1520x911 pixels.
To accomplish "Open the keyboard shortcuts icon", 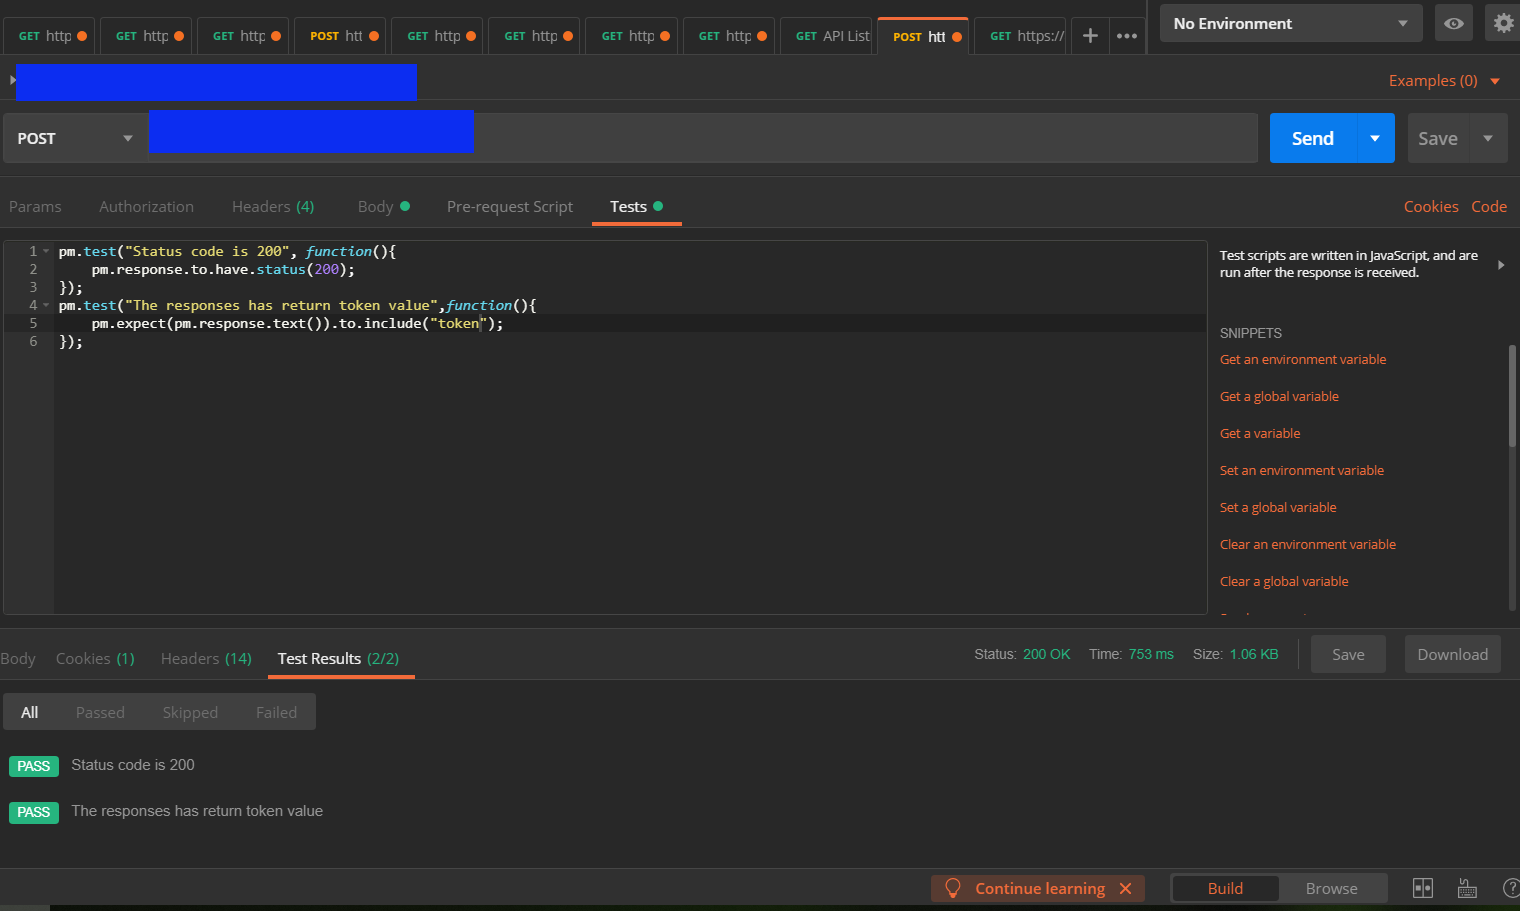I will [x=1467, y=888].
